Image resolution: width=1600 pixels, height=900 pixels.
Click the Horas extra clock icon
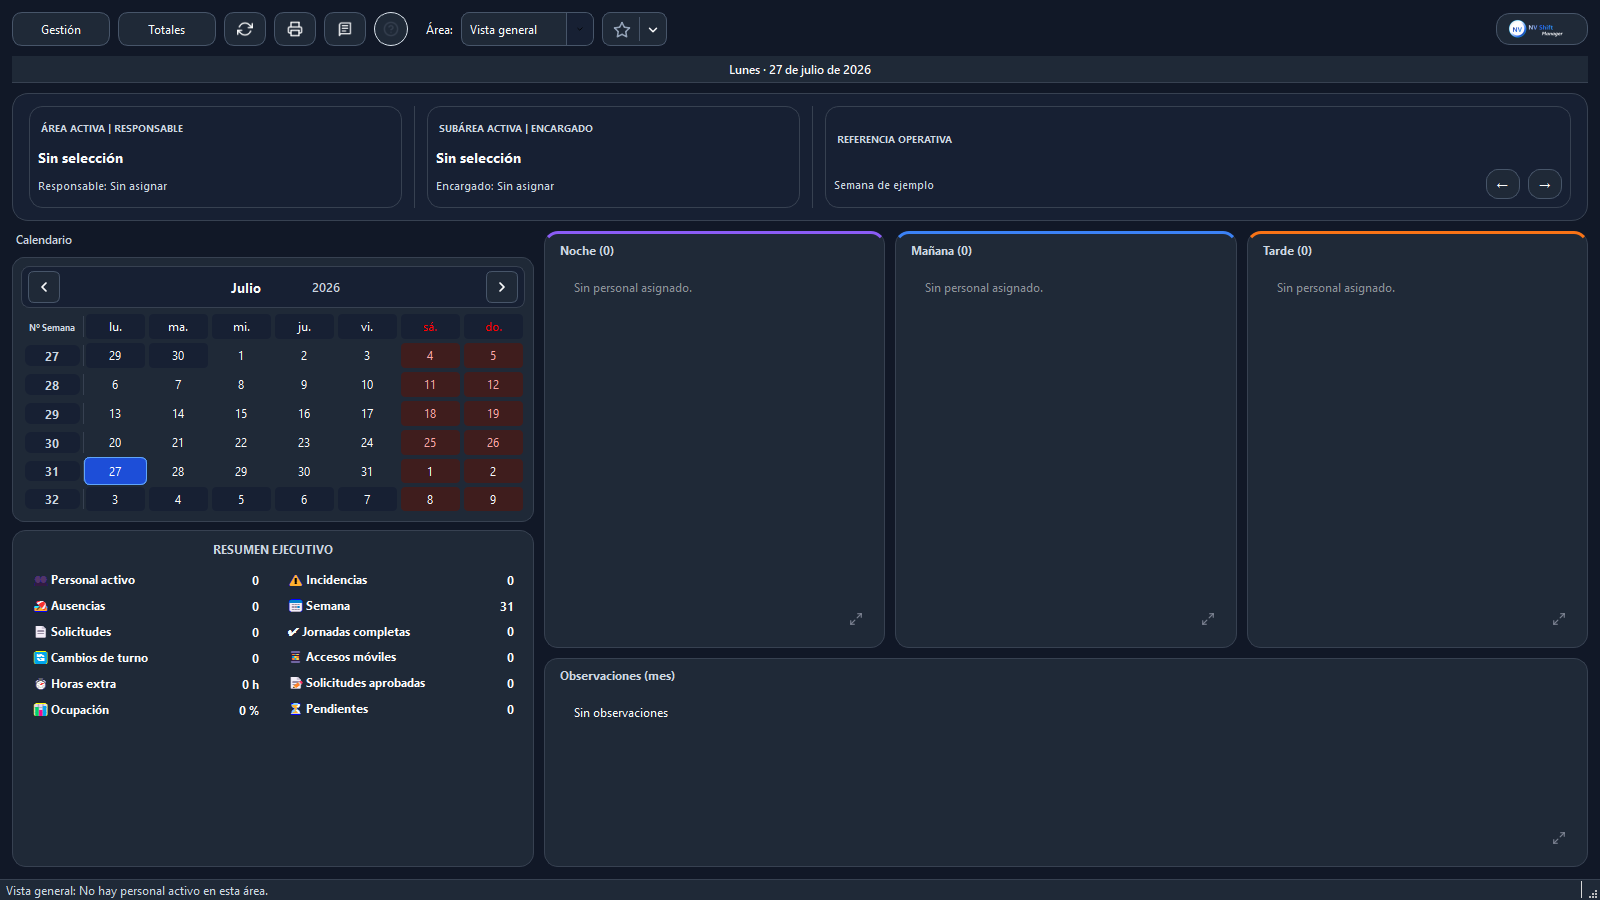tap(41, 684)
